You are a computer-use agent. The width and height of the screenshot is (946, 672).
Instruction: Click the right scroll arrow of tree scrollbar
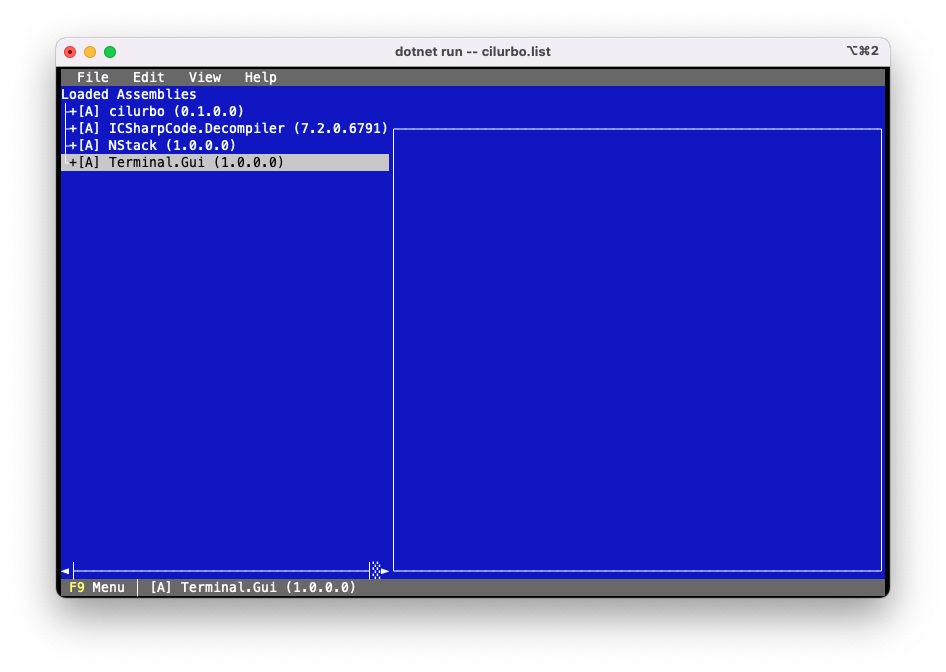(x=385, y=571)
